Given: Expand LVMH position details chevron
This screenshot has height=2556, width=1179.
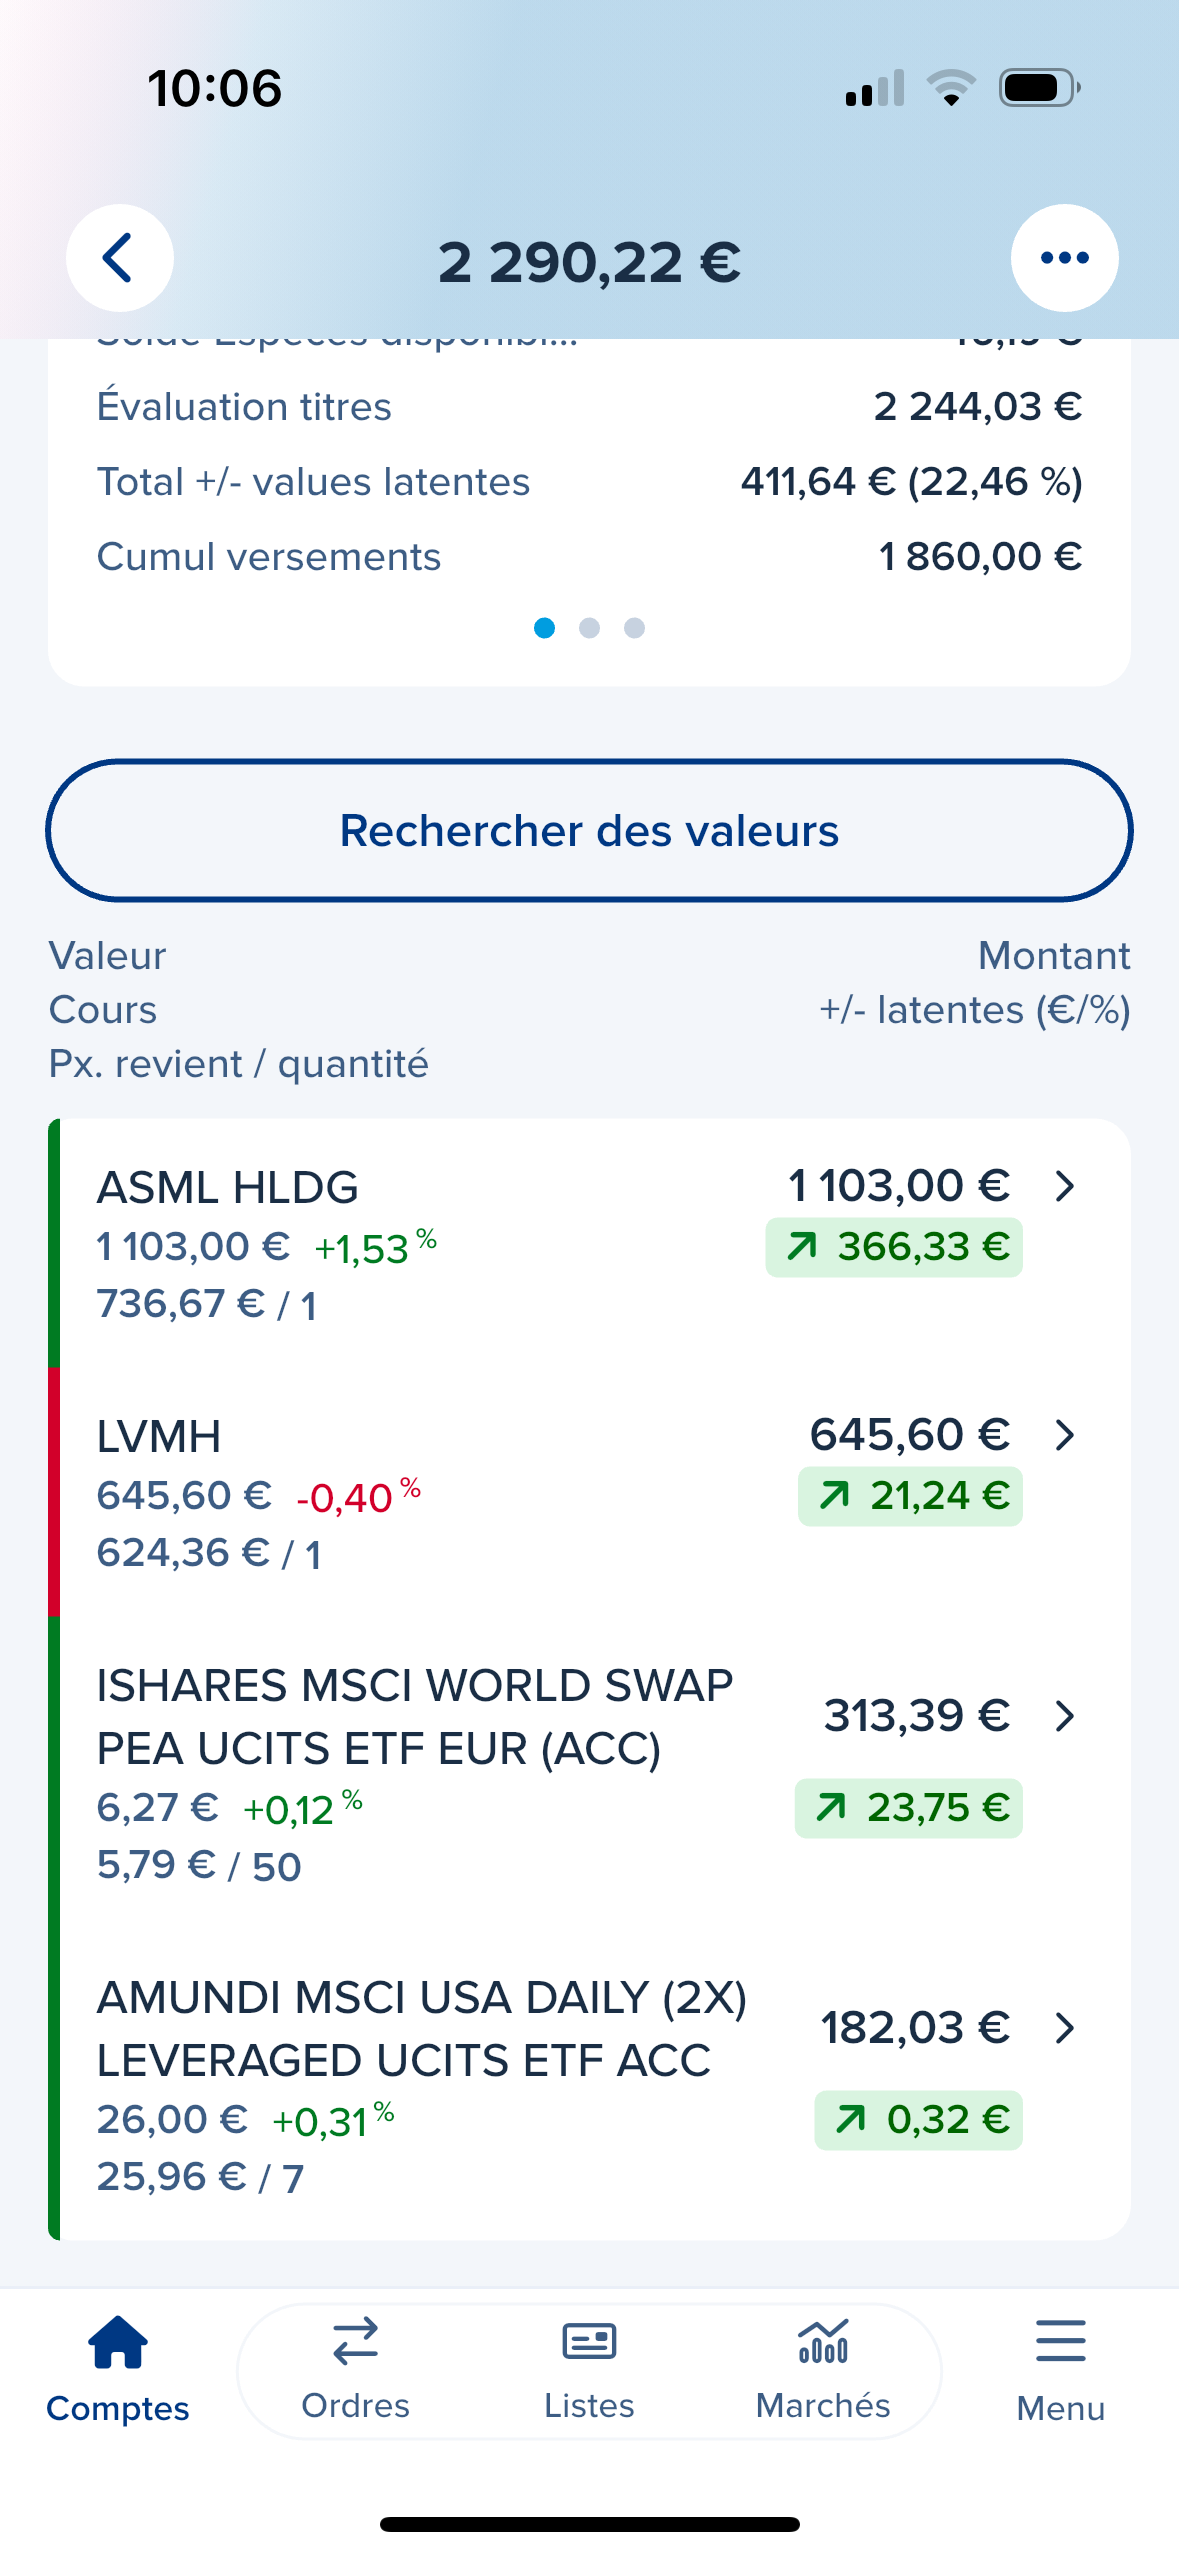Looking at the screenshot, I should (x=1065, y=1435).
